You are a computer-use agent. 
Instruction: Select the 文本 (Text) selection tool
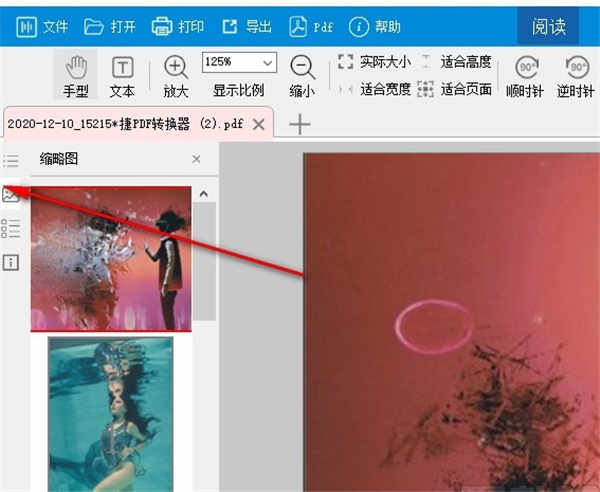(122, 77)
